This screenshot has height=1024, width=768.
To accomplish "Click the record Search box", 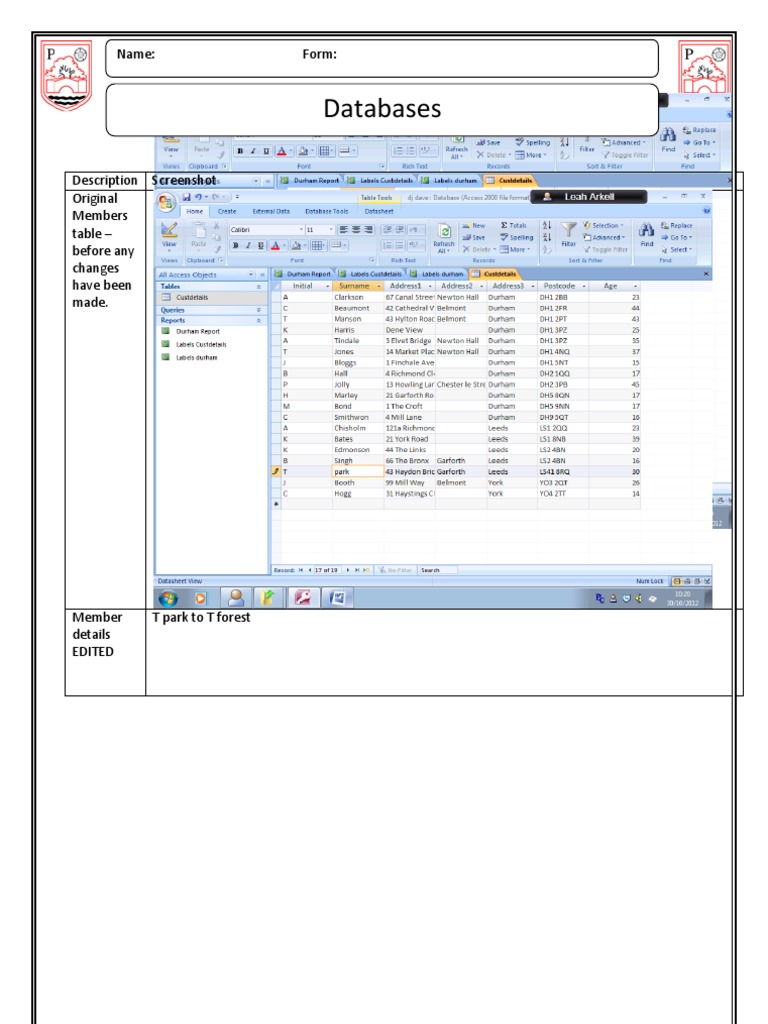I will click(438, 570).
